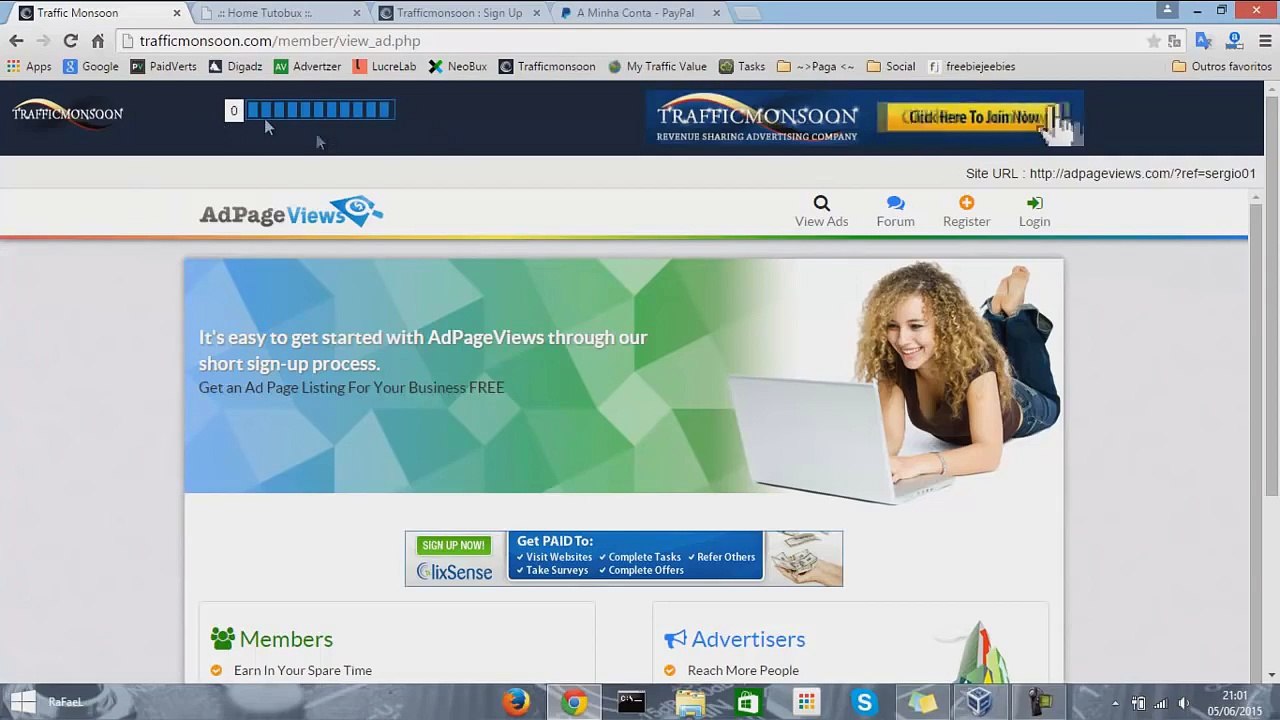Open View Ads with magnifier icon
1280x720 pixels.
pyautogui.click(x=821, y=211)
